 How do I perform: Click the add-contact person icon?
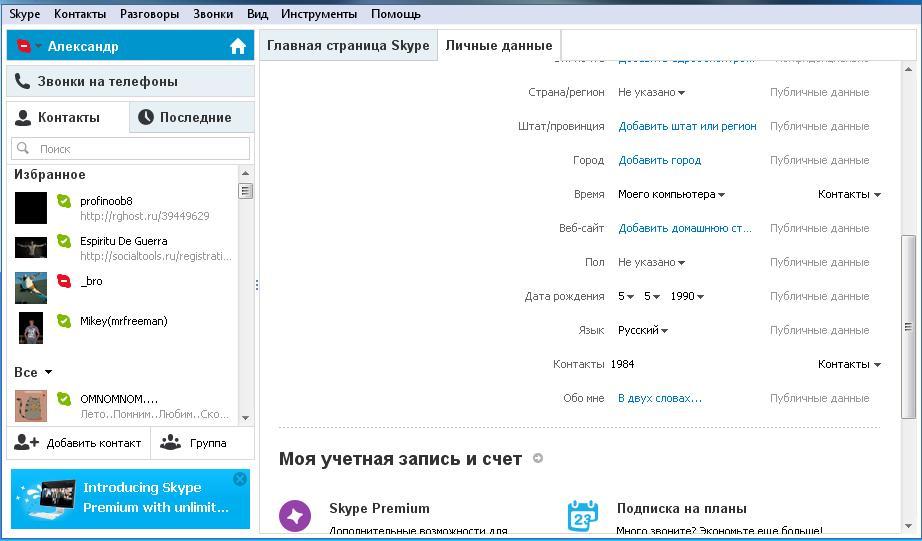26,442
